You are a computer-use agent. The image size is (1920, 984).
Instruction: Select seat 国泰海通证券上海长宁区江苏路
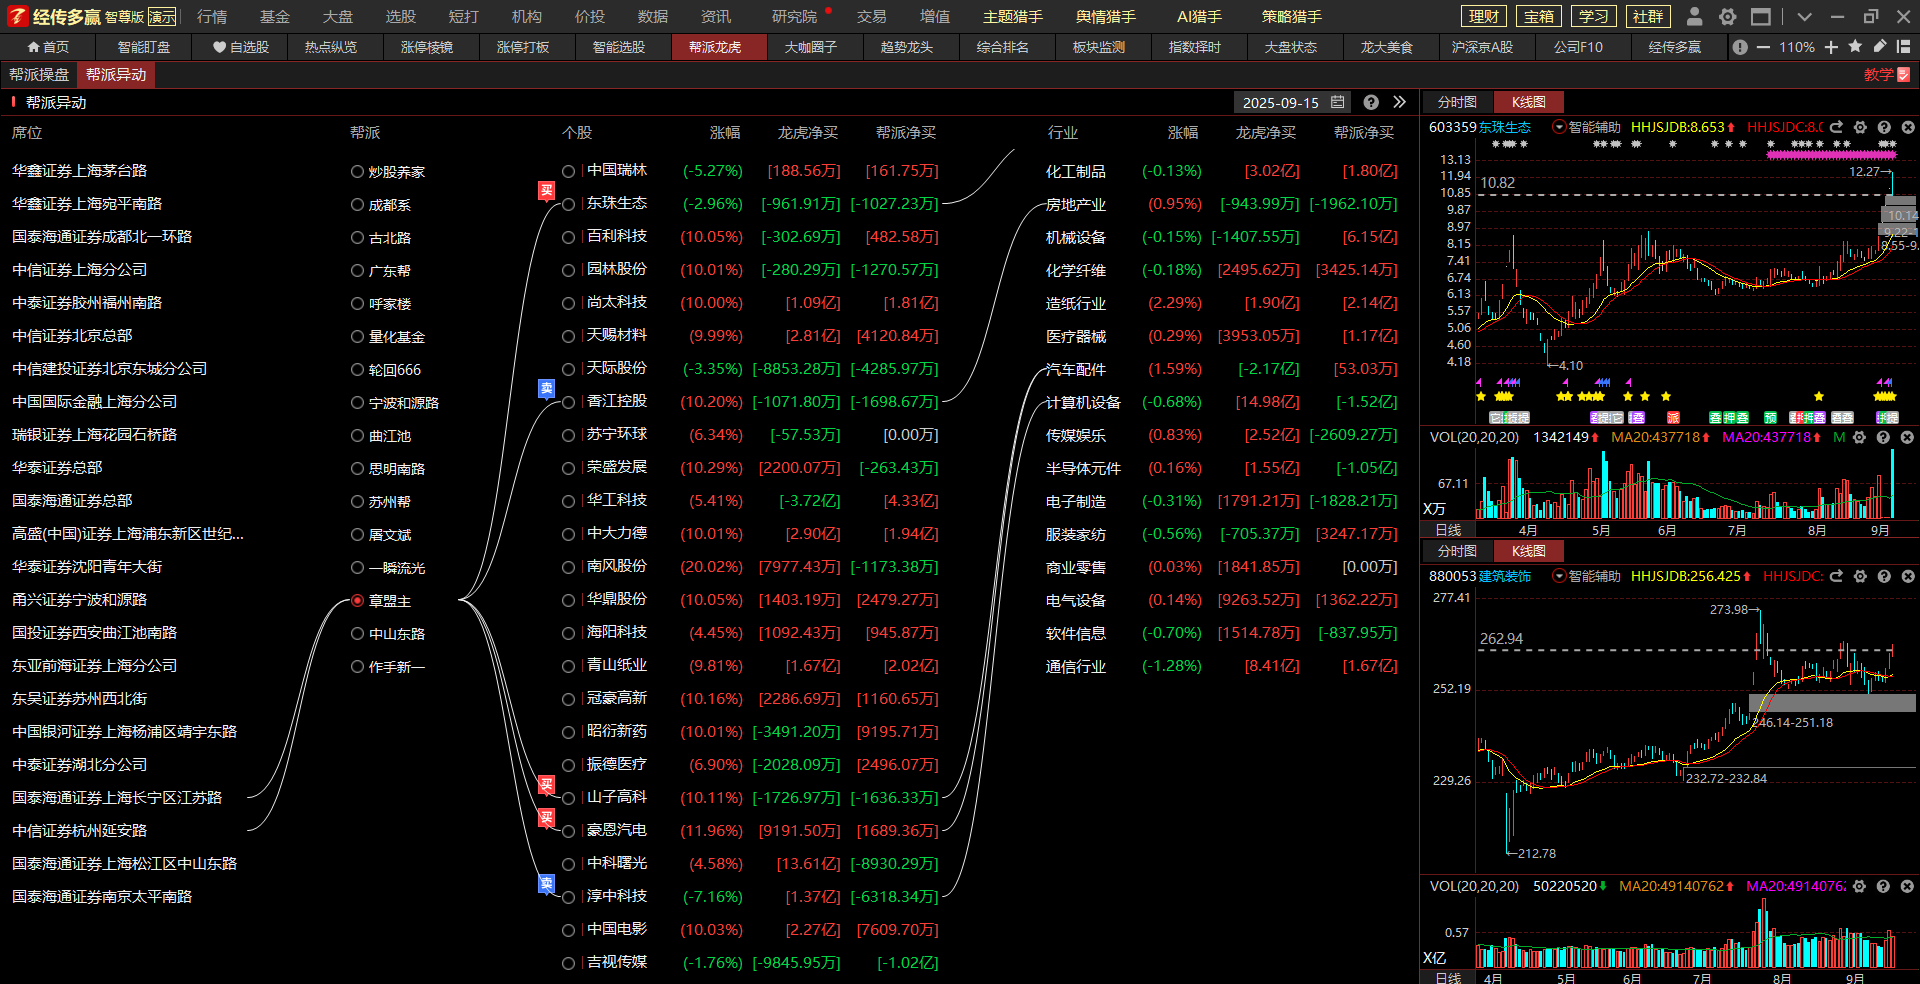click(x=117, y=798)
